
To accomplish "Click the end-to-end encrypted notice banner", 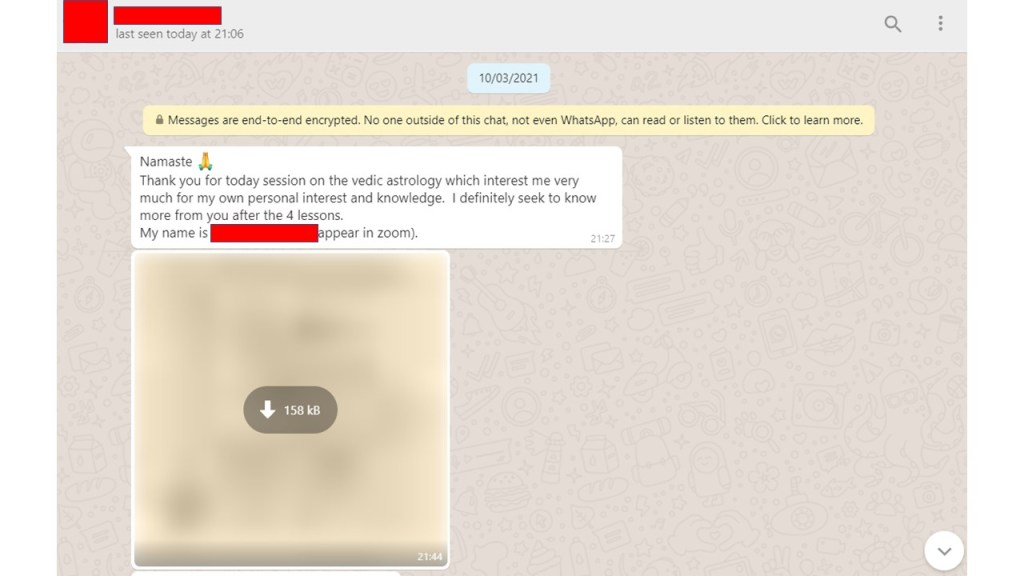I will [x=508, y=121].
